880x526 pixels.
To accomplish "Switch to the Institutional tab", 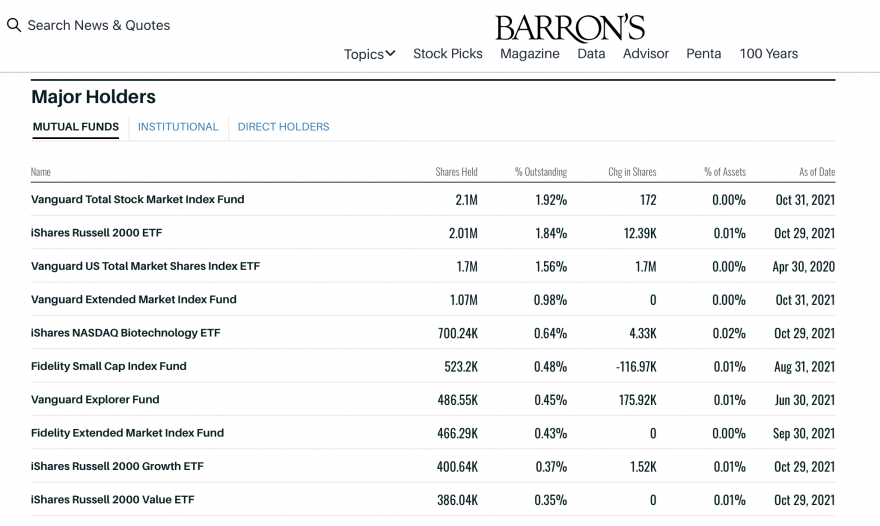I will click(x=178, y=127).
